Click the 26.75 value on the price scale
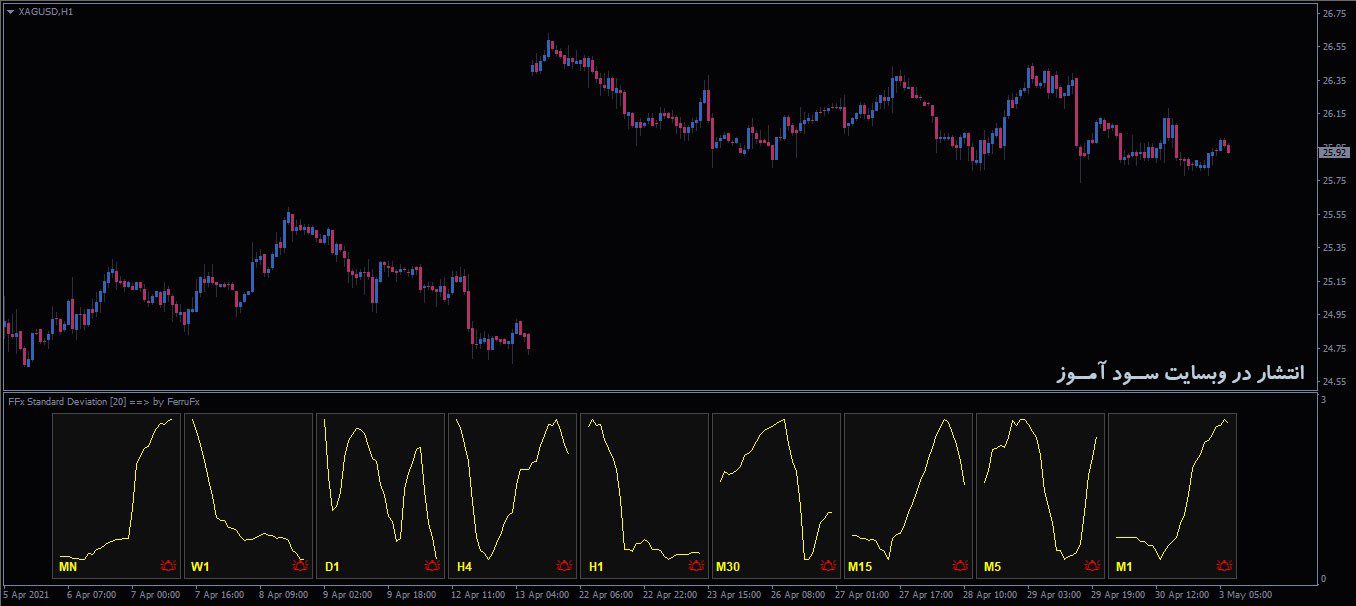This screenshot has width=1356, height=606. click(1336, 14)
